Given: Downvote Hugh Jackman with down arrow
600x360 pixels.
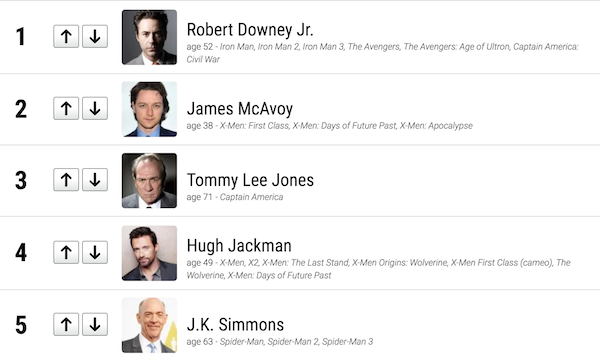Looking at the screenshot, I should pos(95,252).
